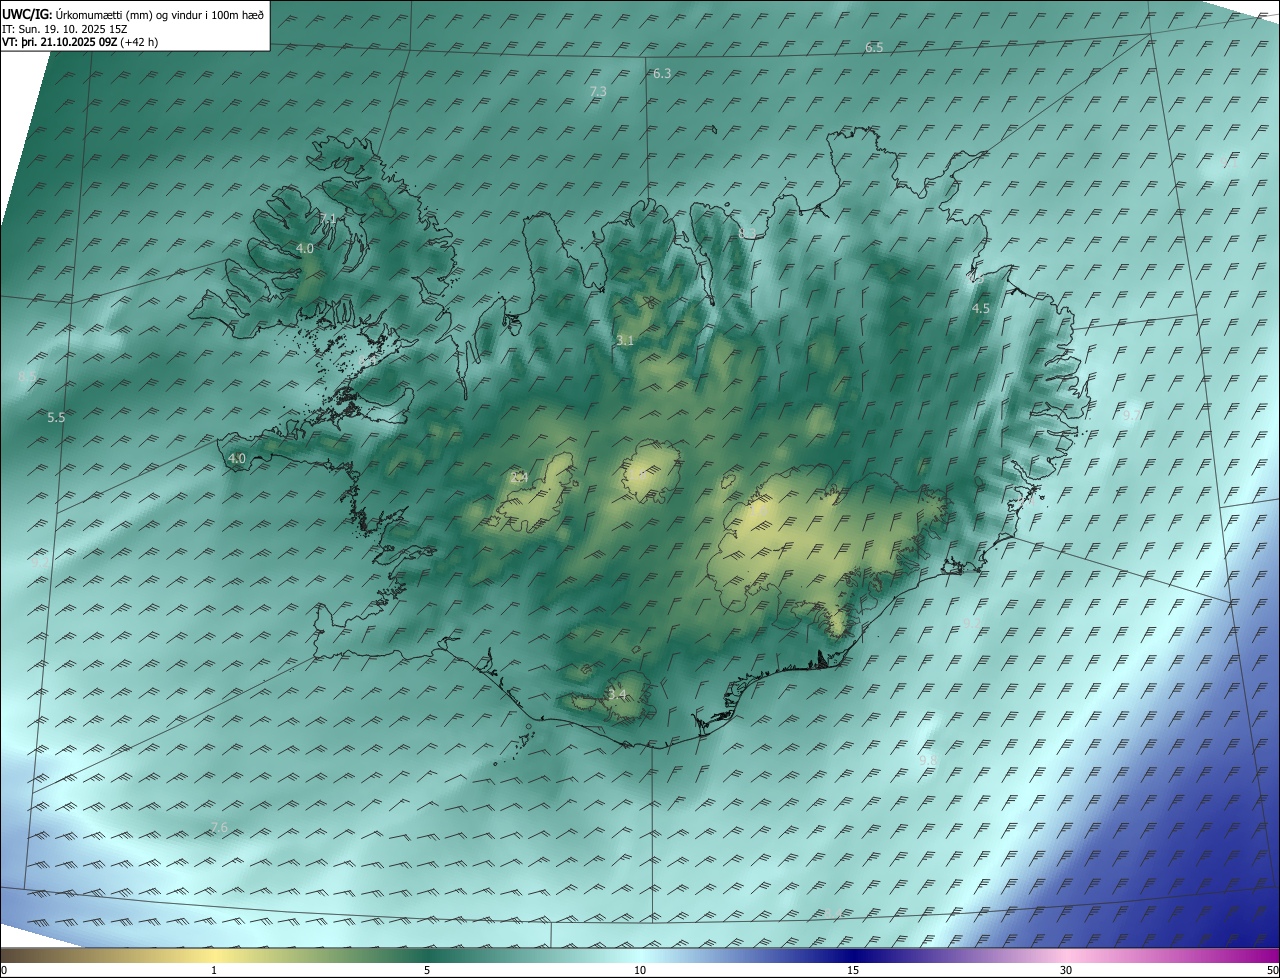The height and width of the screenshot is (978, 1280).
Task: Click the 4.0 label just below 7.1
Action: 305,248
